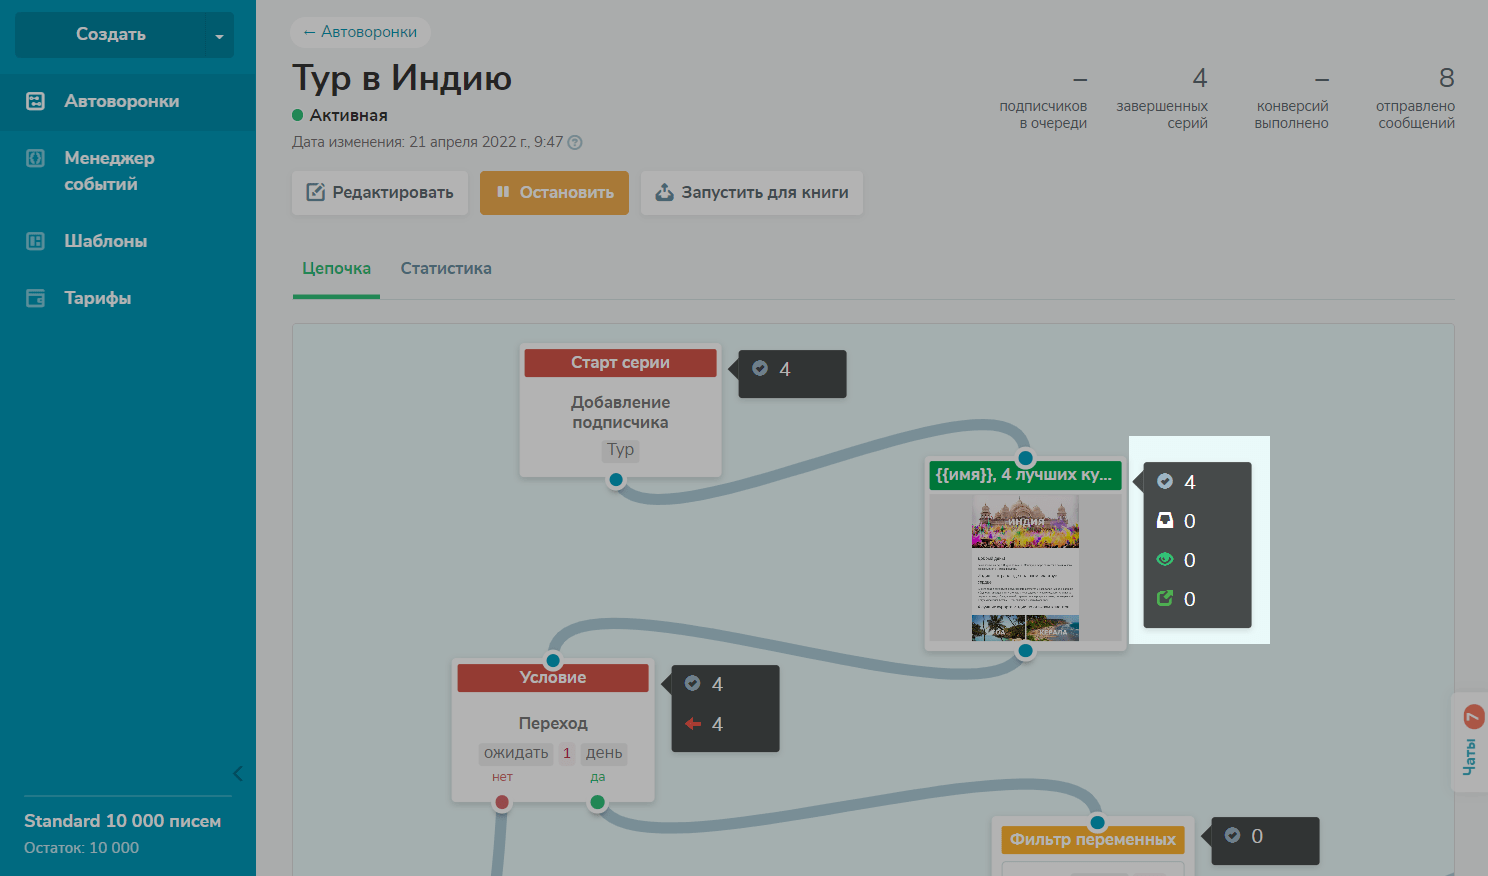1488x876 pixels.
Task: Click the Тарифы sidebar icon
Action: click(35, 298)
